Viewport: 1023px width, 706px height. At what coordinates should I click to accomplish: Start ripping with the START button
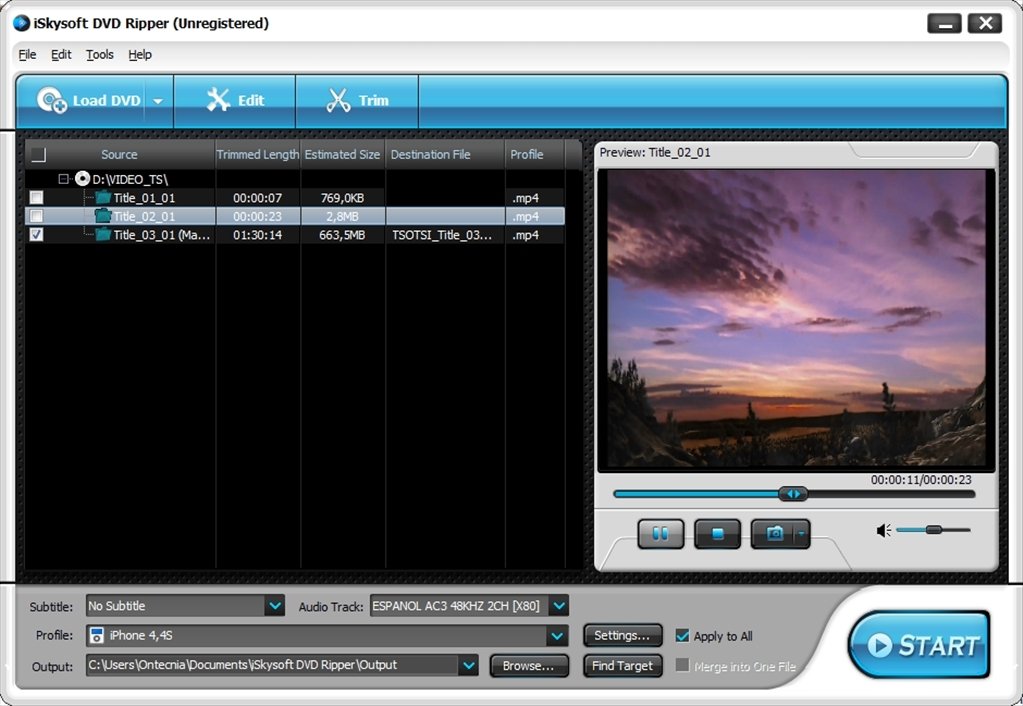(919, 645)
